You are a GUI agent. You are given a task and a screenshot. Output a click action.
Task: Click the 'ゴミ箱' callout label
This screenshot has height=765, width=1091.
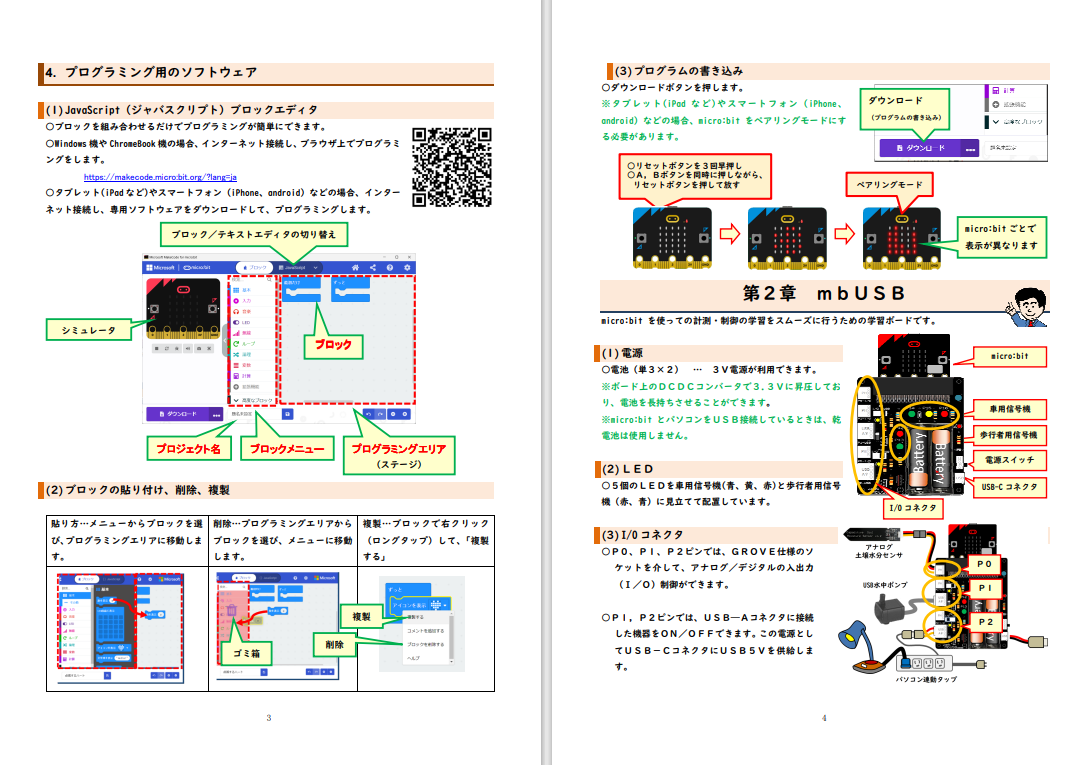pyautogui.click(x=246, y=654)
